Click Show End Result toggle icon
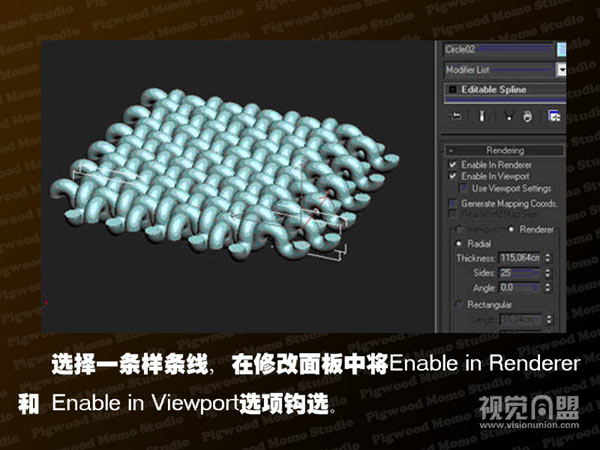Image resolution: width=600 pixels, height=450 pixels. pyautogui.click(x=483, y=117)
